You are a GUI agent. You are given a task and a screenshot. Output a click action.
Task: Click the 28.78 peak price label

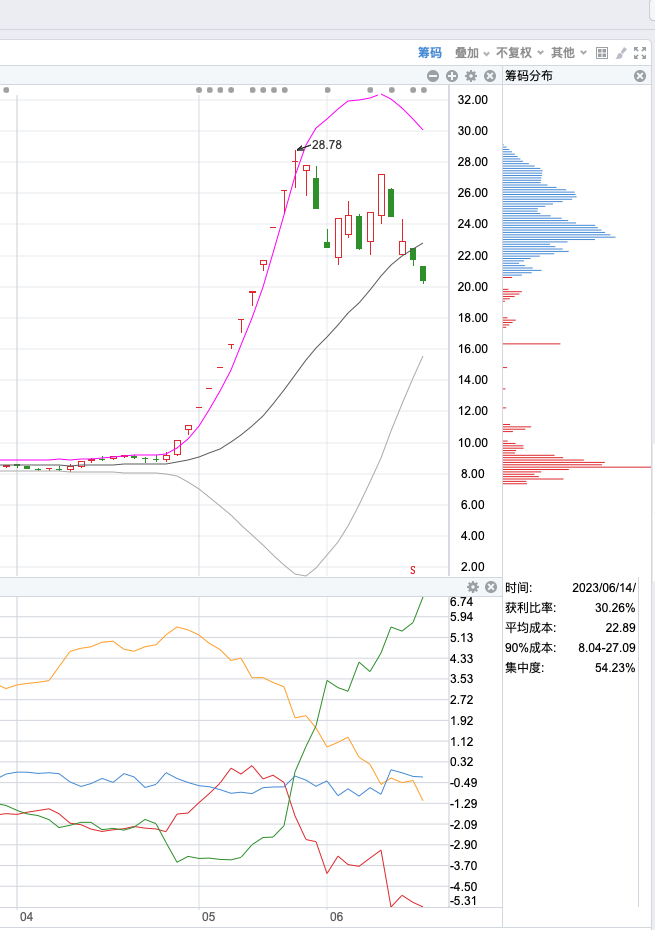tap(327, 145)
